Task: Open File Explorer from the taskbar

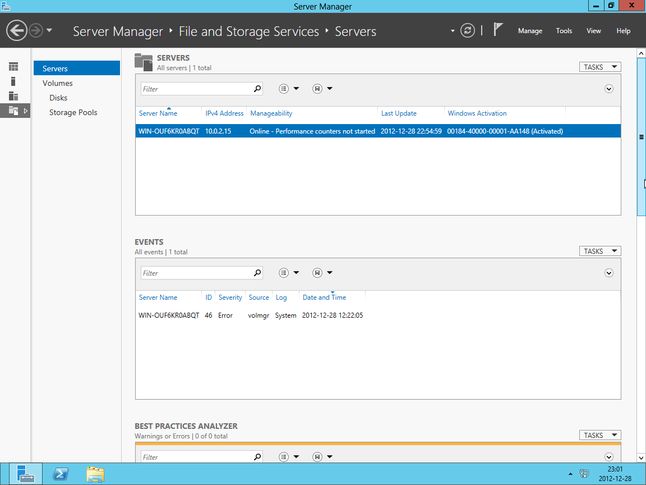Action: [95, 474]
